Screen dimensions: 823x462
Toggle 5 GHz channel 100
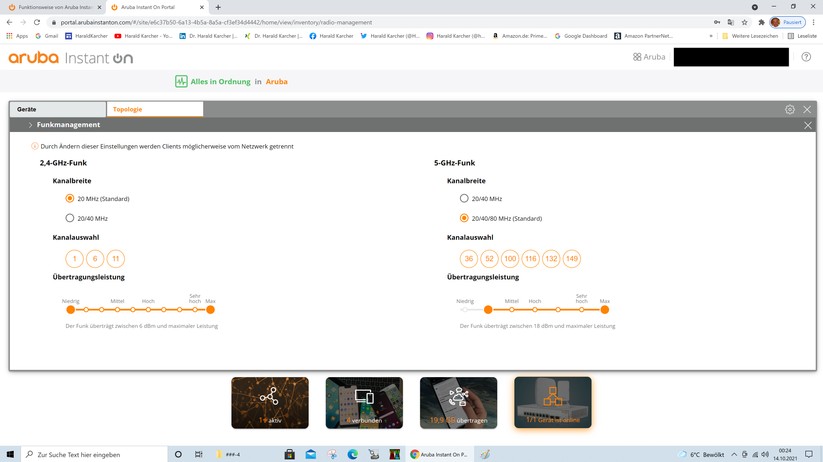[510, 258]
